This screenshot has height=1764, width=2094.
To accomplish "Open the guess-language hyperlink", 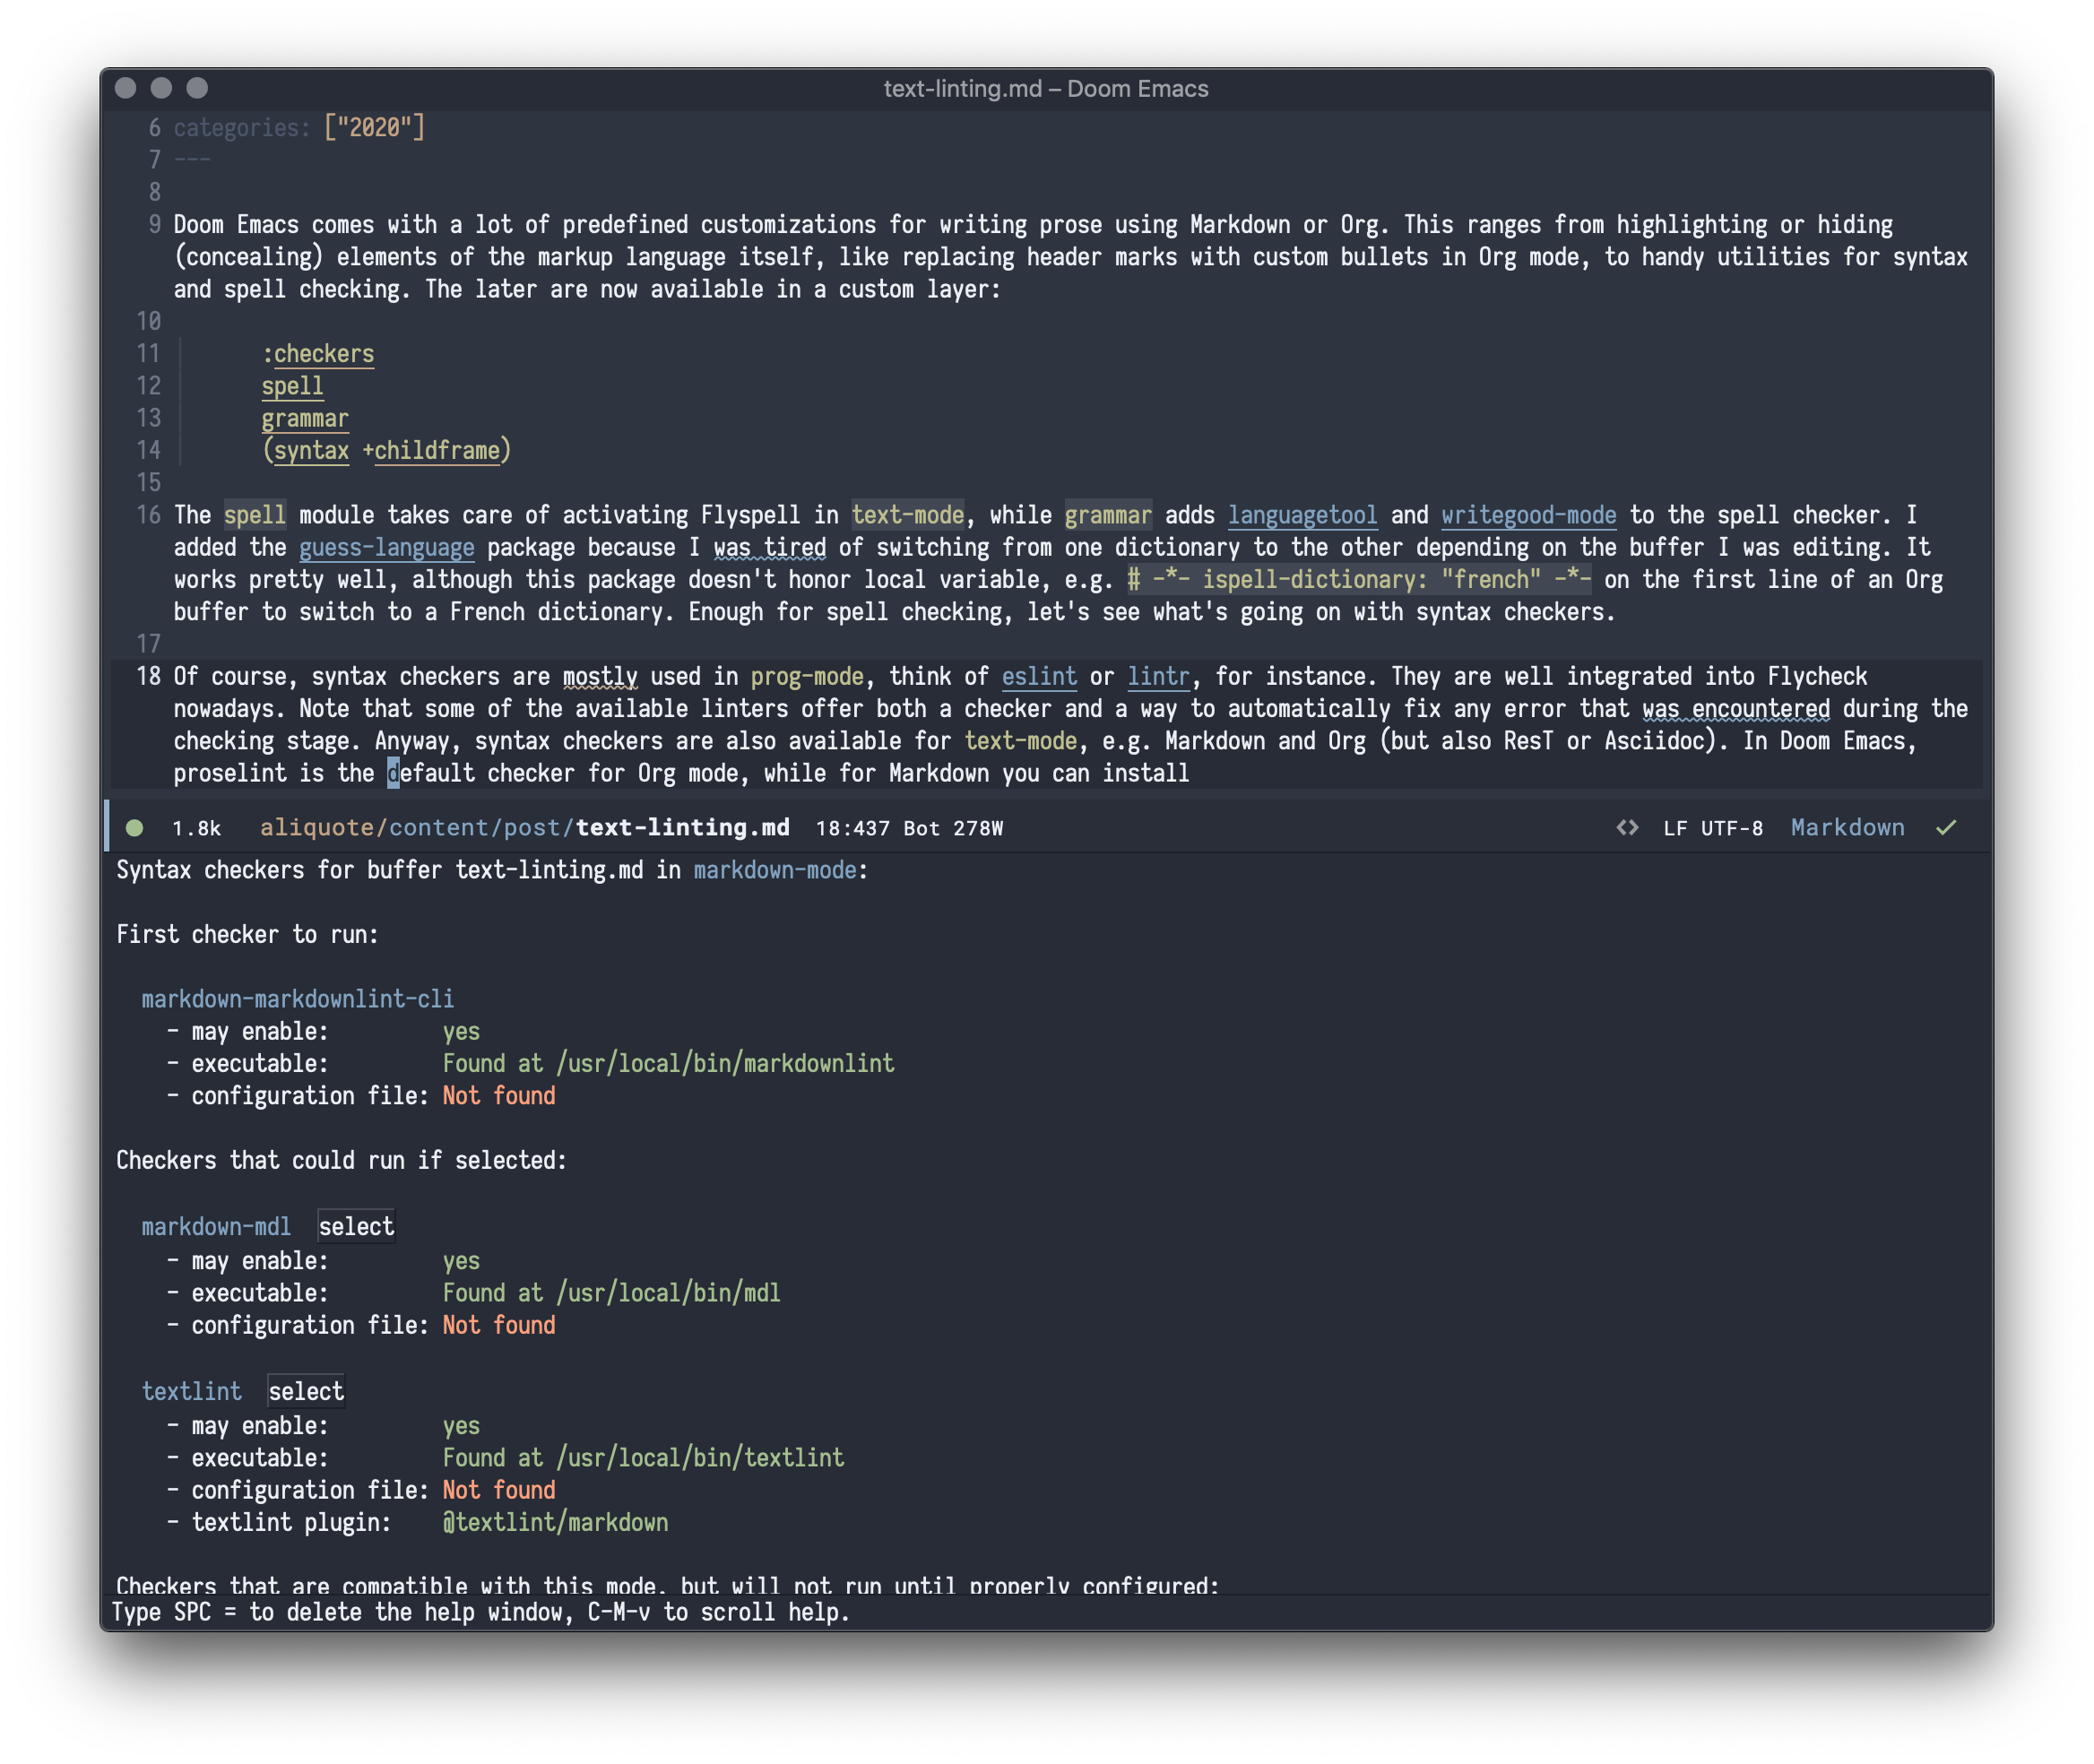I will click(386, 547).
